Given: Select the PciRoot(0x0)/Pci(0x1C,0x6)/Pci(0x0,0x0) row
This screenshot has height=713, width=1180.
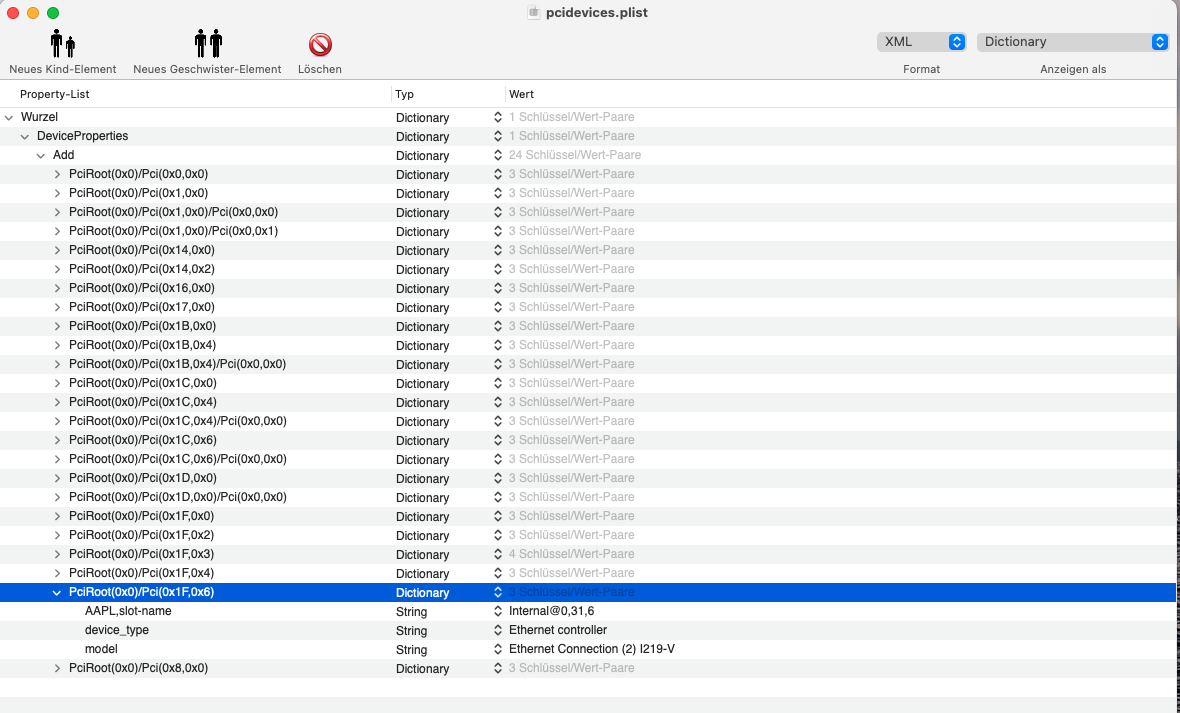Looking at the screenshot, I should click(x=588, y=459).
